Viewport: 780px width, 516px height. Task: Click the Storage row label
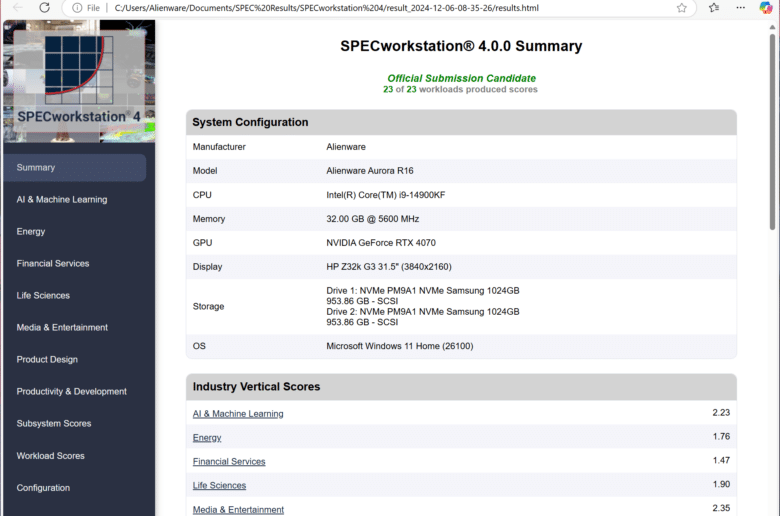pos(208,307)
